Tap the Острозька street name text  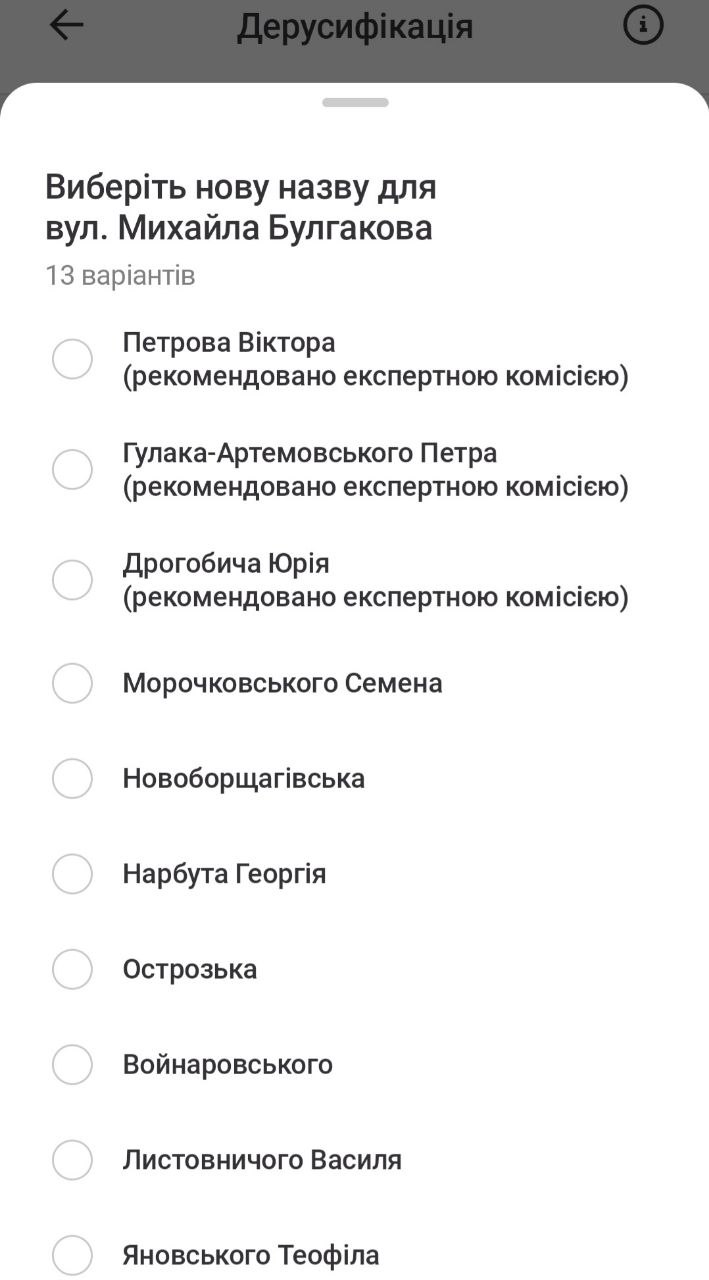[x=190, y=969]
